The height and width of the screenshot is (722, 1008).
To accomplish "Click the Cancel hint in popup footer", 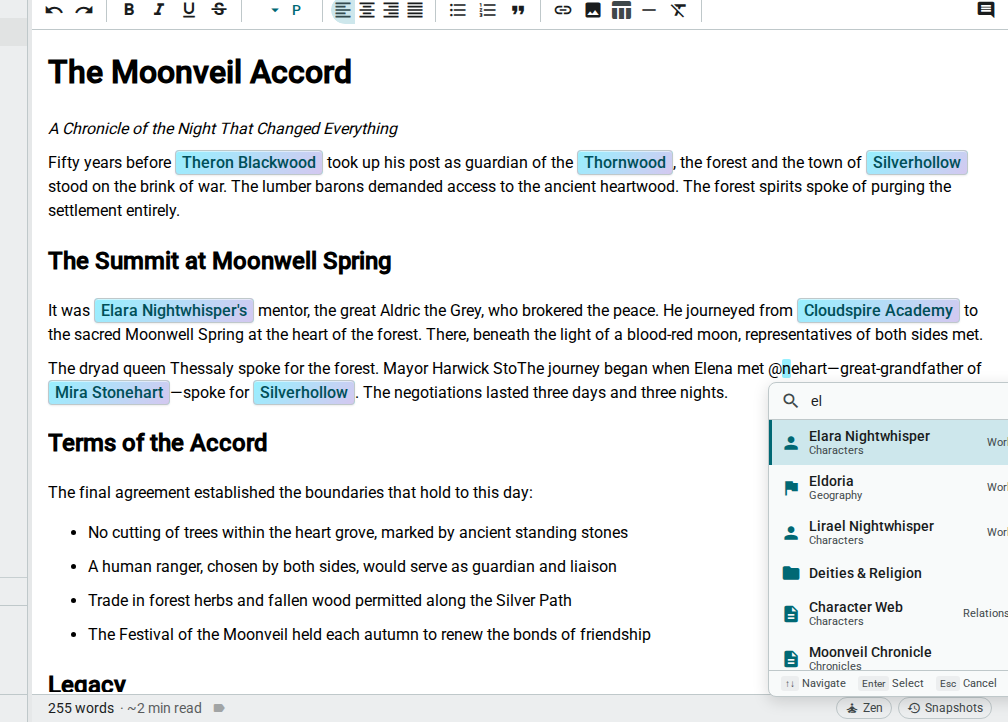I will coord(968,683).
